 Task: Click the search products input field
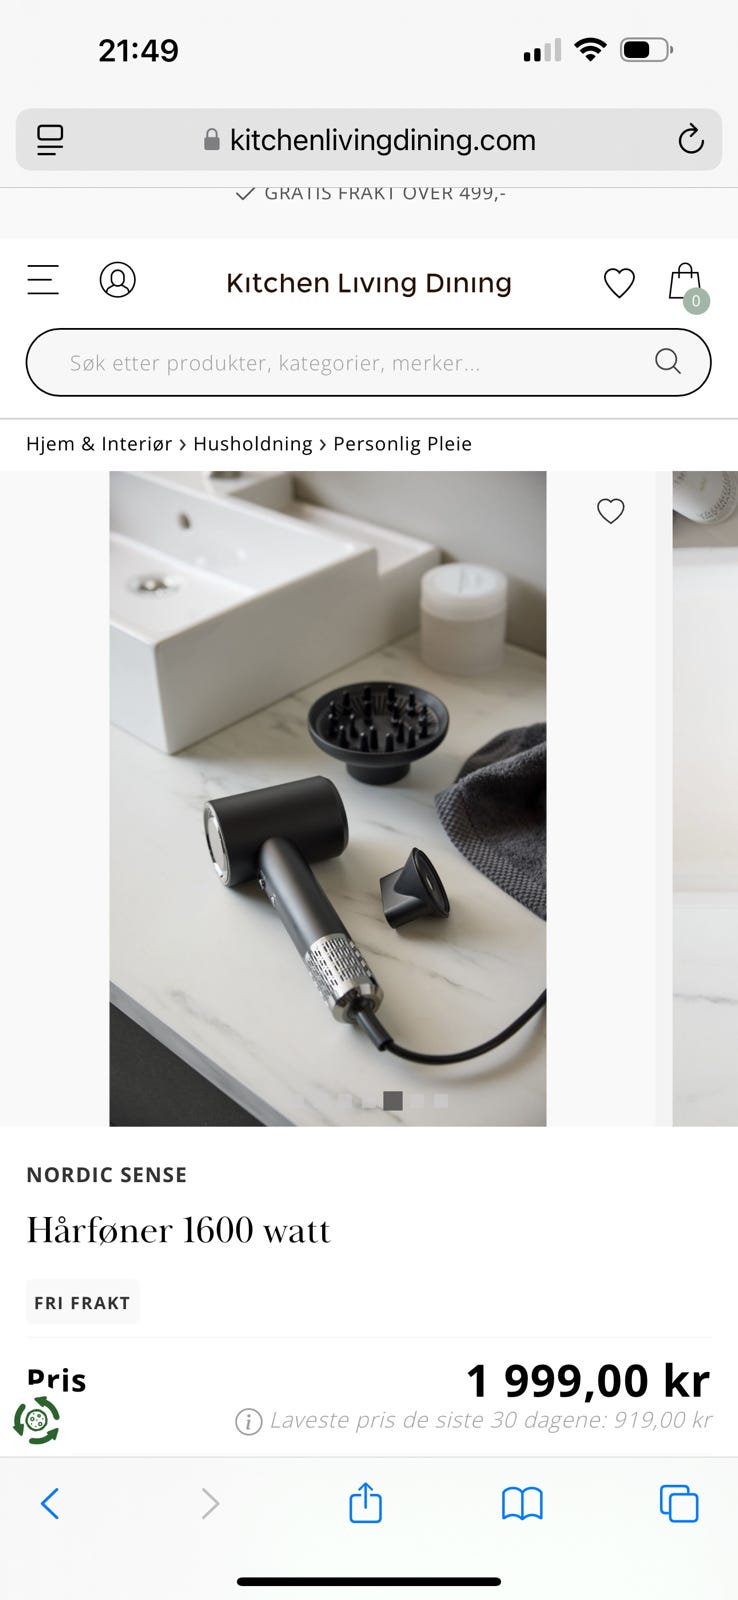pos(368,362)
